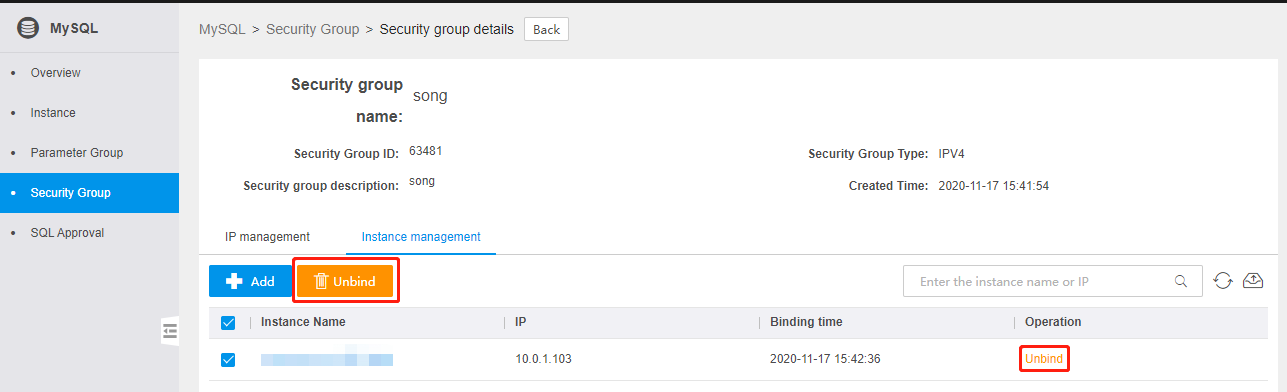Open the blurred instance name link
The image size is (1287, 392).
pyautogui.click(x=327, y=359)
